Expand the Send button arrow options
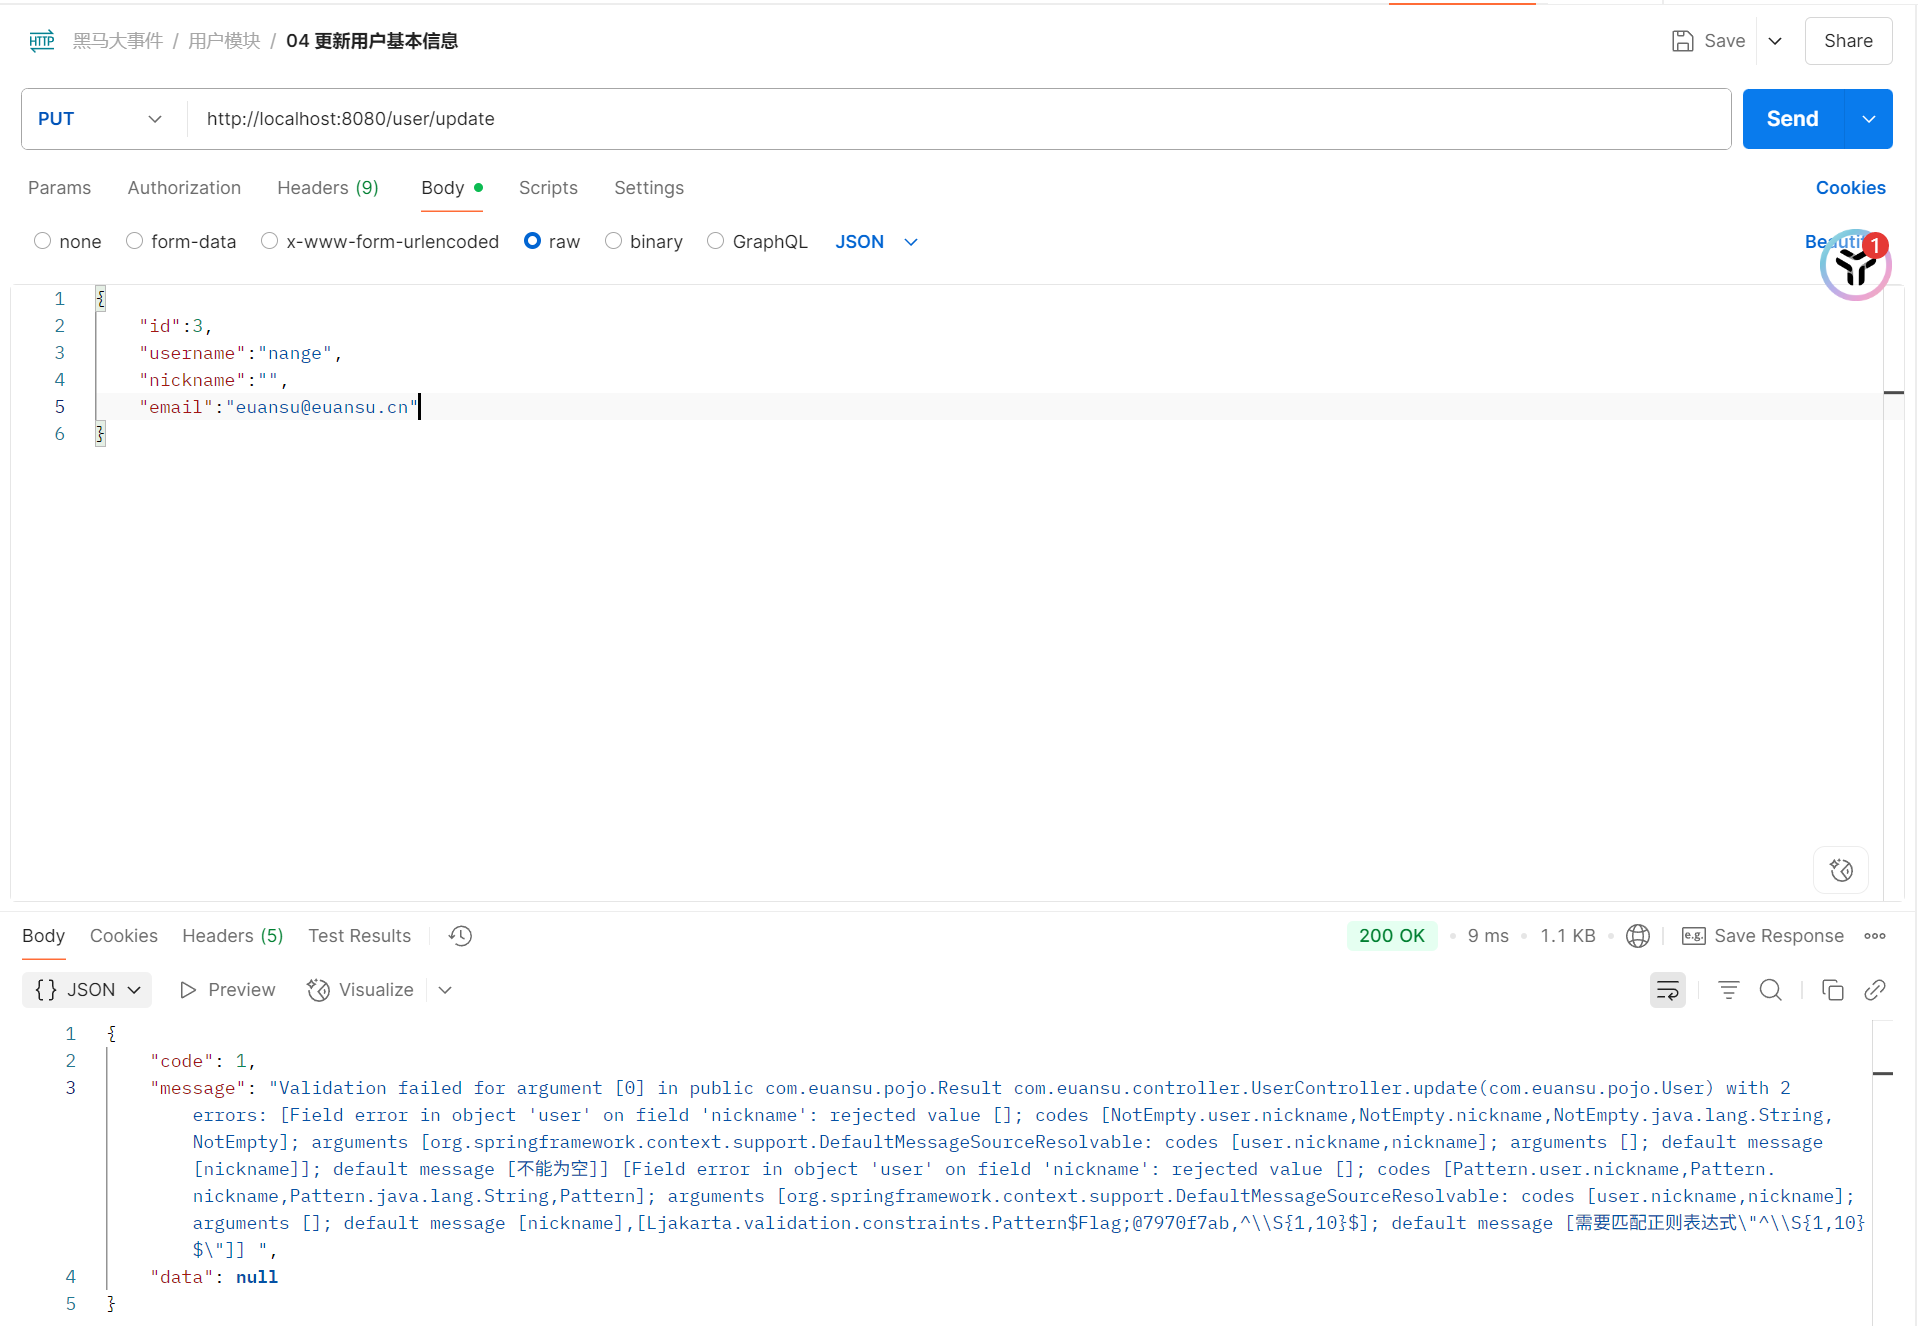1918x1326 pixels. (x=1868, y=119)
